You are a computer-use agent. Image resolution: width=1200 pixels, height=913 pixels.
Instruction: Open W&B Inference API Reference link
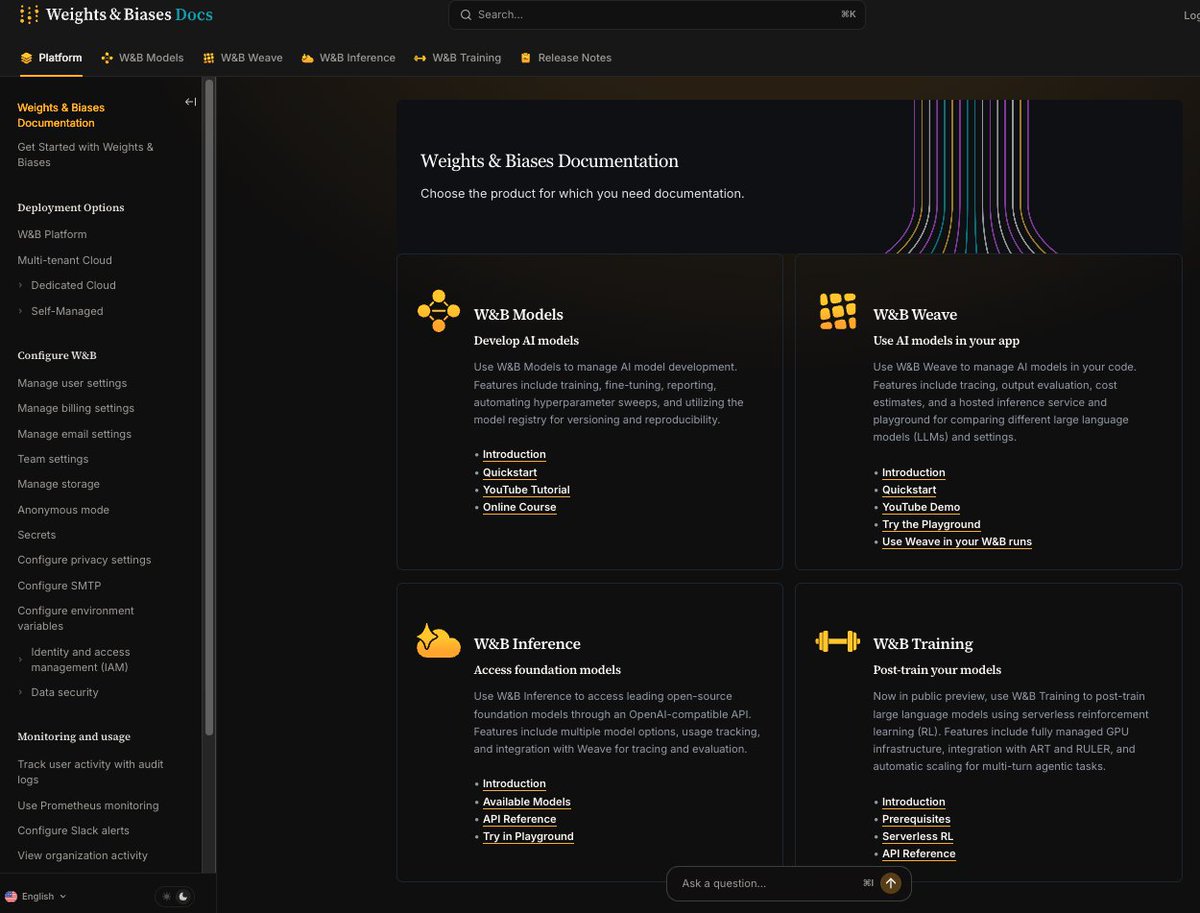(x=520, y=819)
